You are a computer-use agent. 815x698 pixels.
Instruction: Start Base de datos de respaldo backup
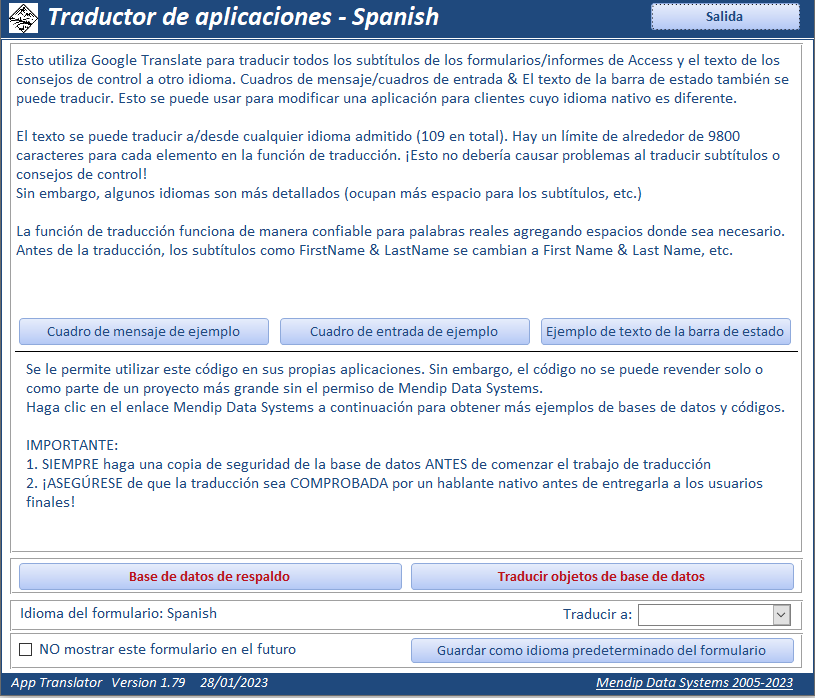210,576
